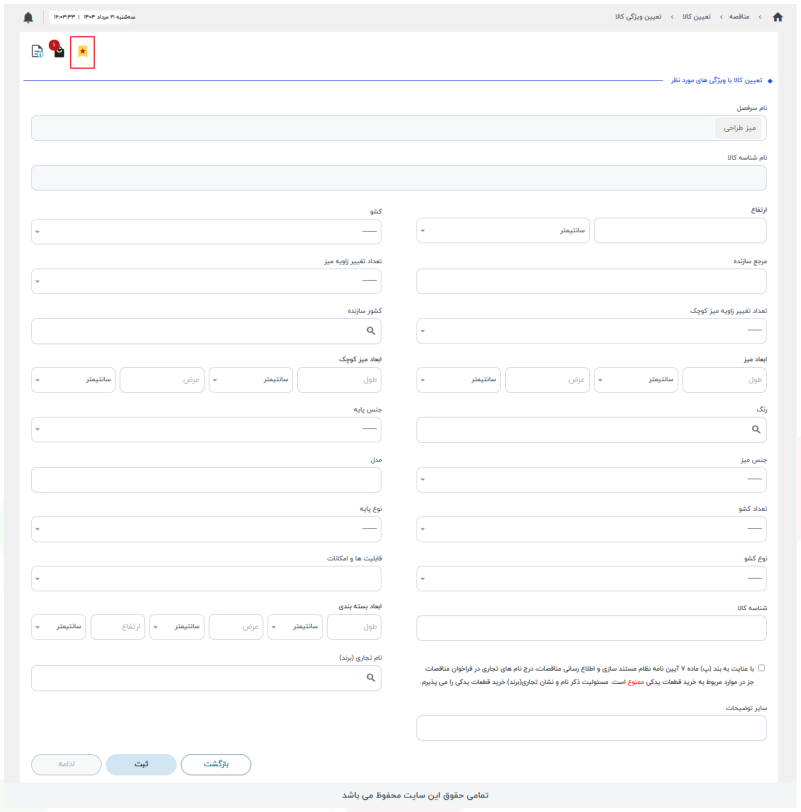Open the کشو dropdown
Screen dimensions: 801x812
coord(206,231)
